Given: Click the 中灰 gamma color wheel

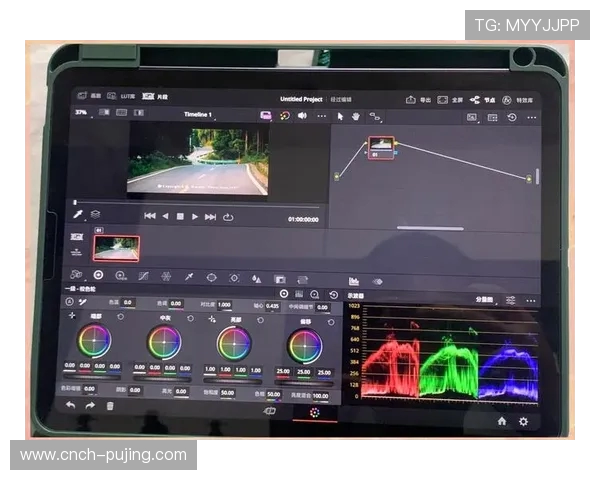Looking at the screenshot, I should [164, 343].
